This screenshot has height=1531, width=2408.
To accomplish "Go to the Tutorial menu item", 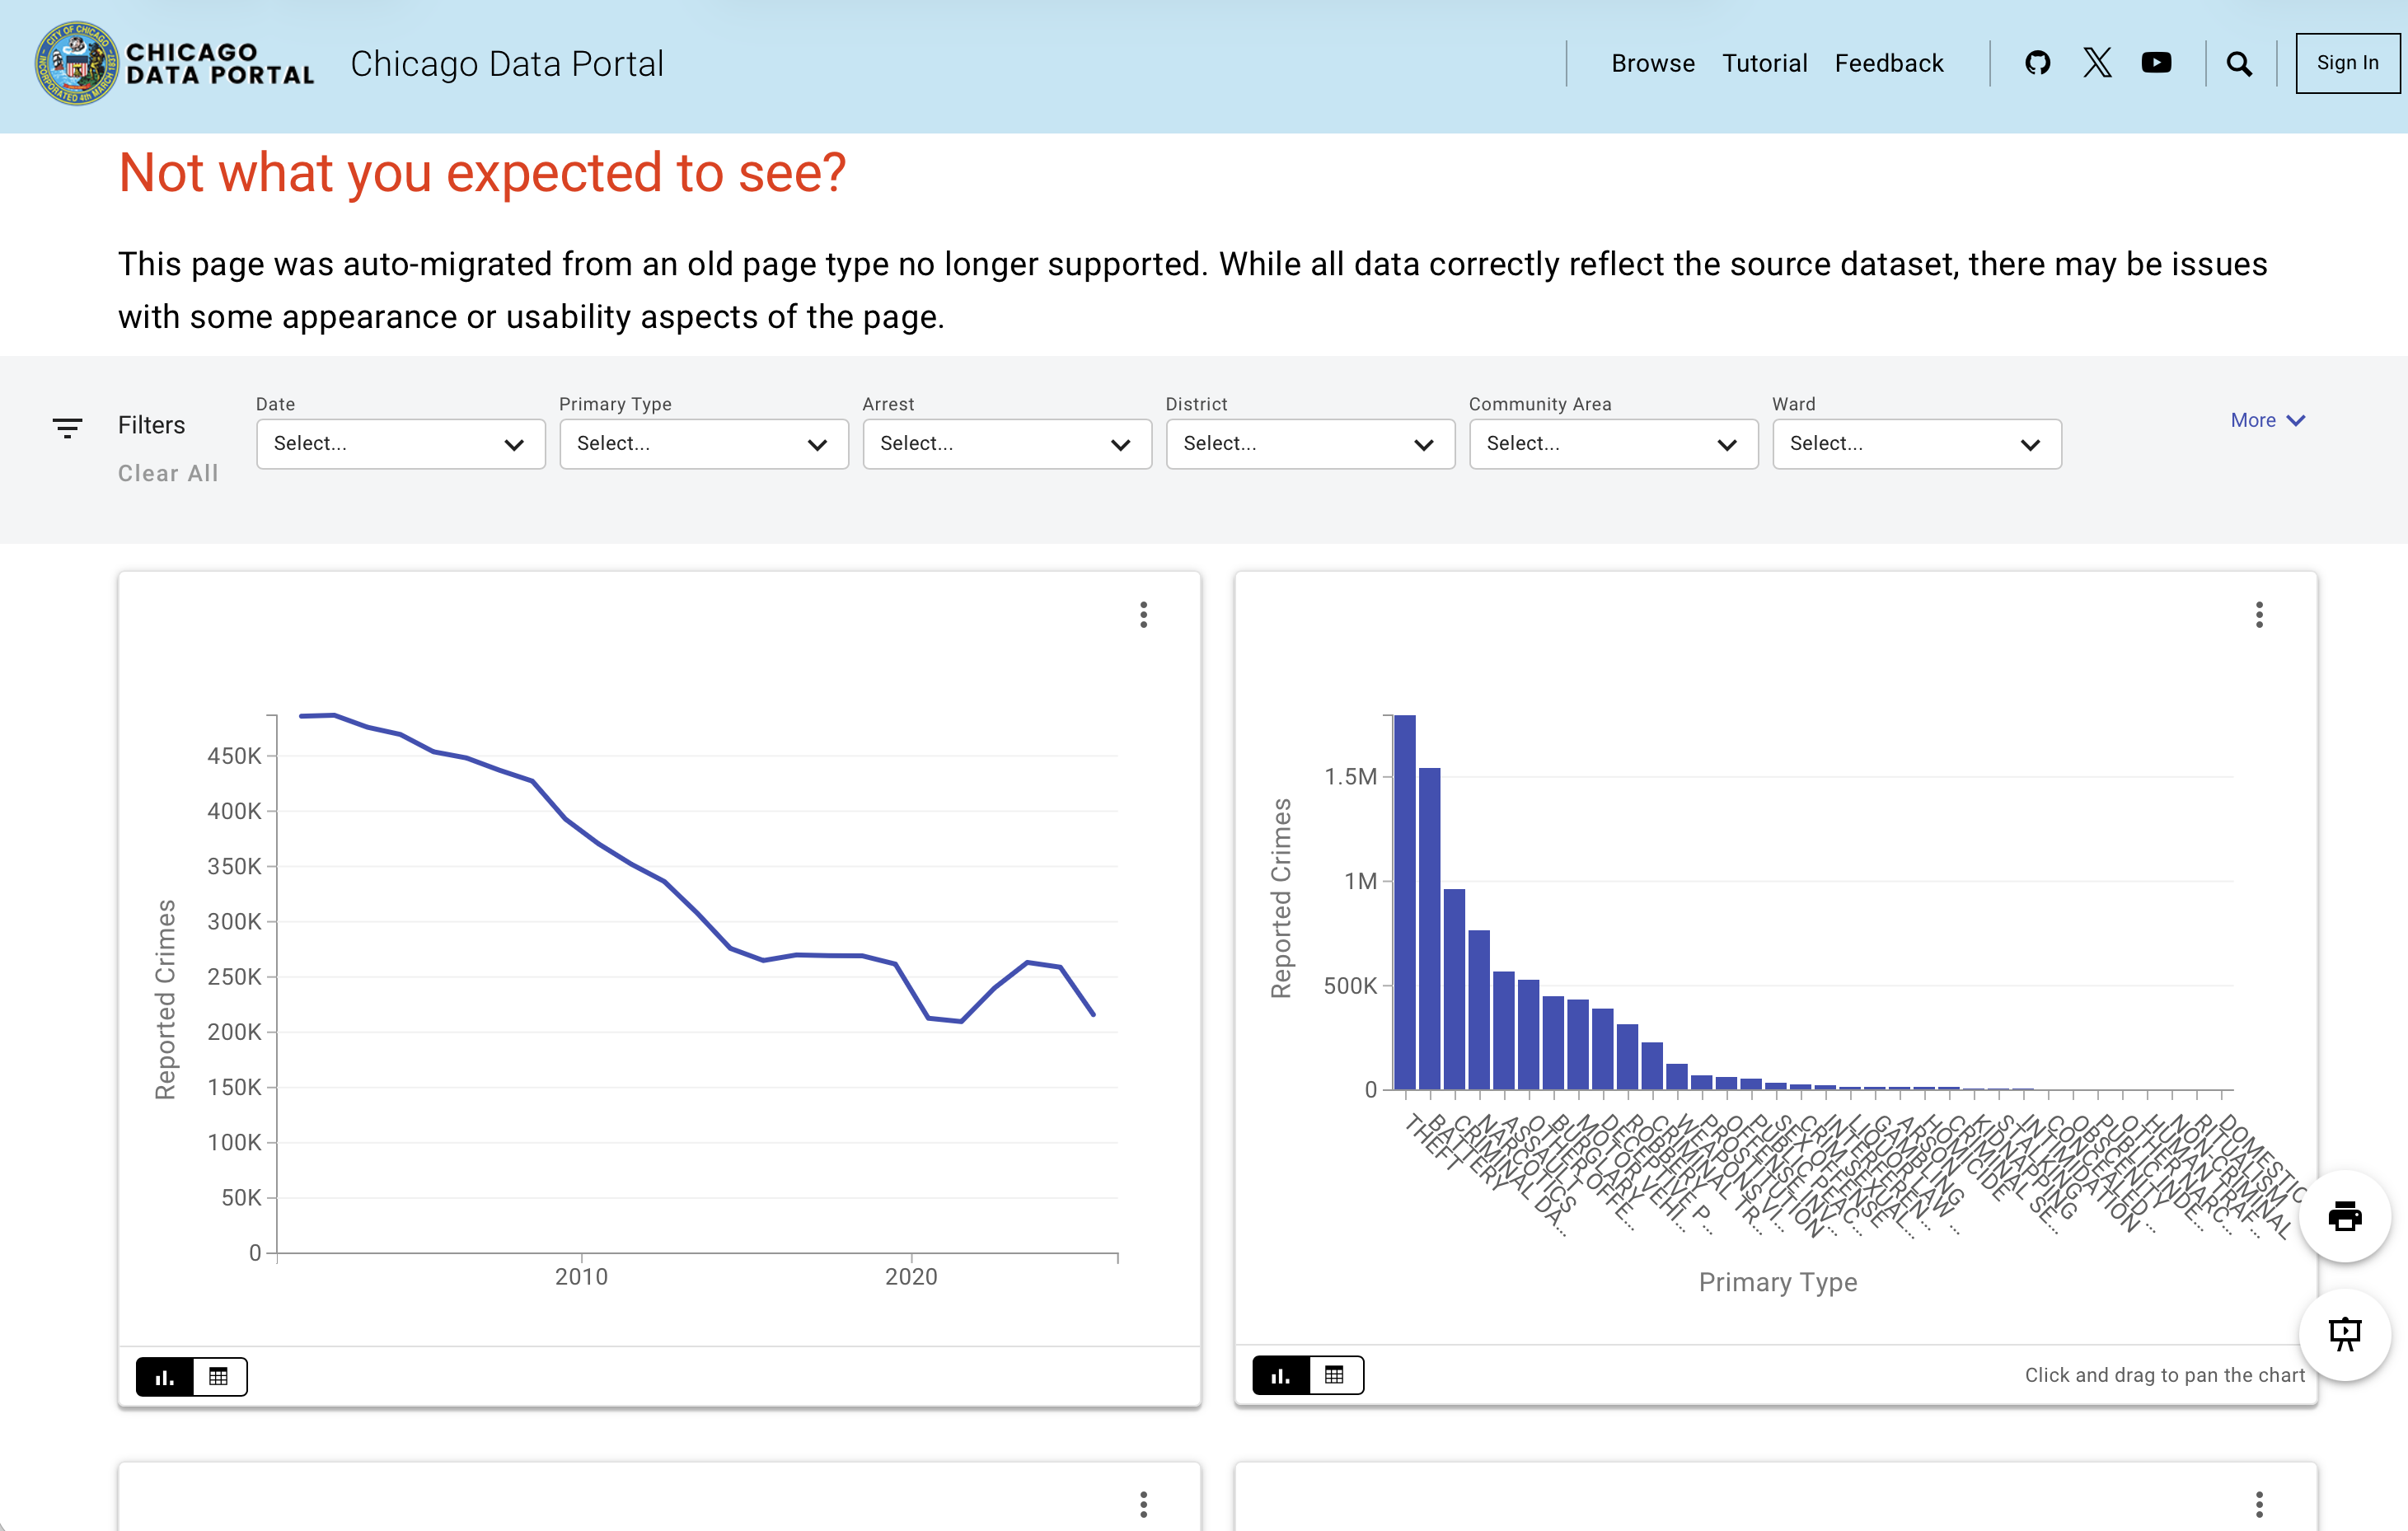I will pyautogui.click(x=1764, y=63).
